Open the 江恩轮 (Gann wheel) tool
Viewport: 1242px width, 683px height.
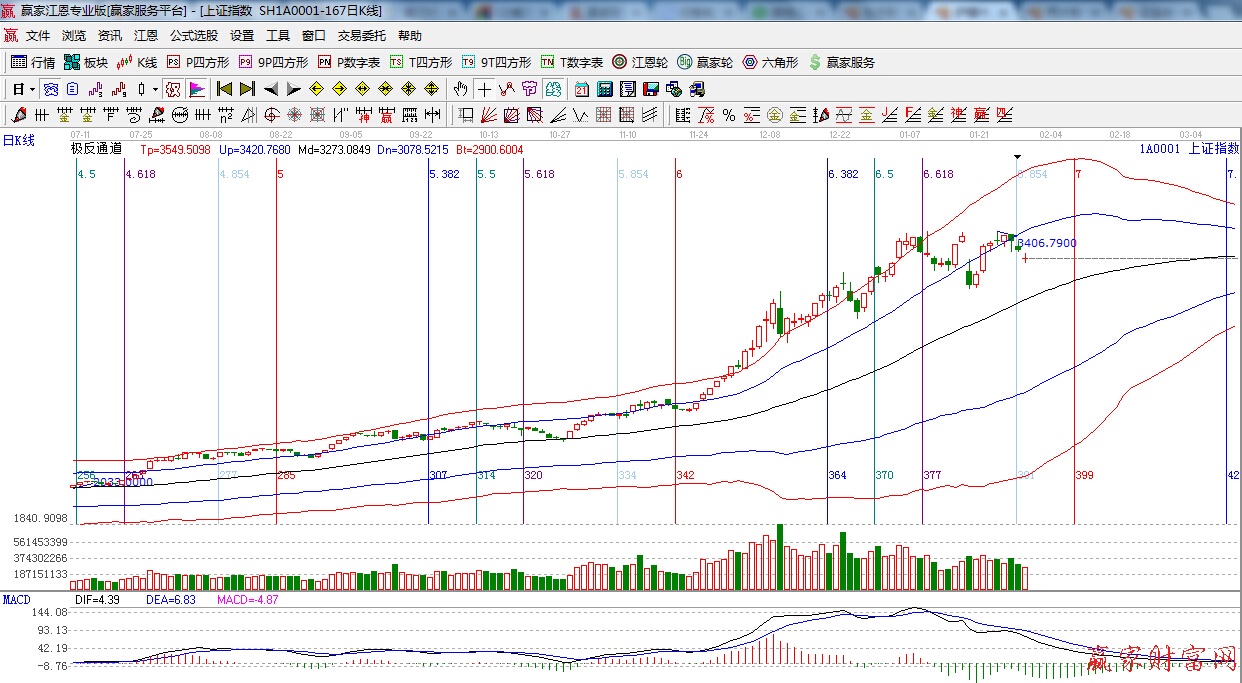640,62
